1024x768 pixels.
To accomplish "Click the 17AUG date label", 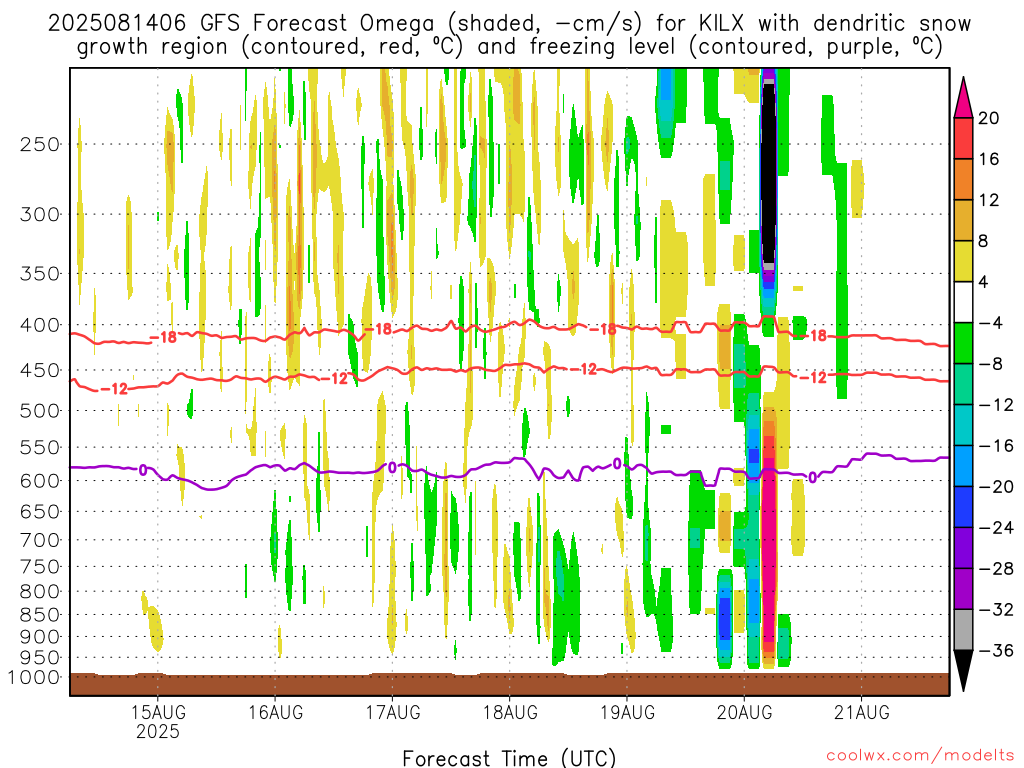I will click(x=392, y=712).
